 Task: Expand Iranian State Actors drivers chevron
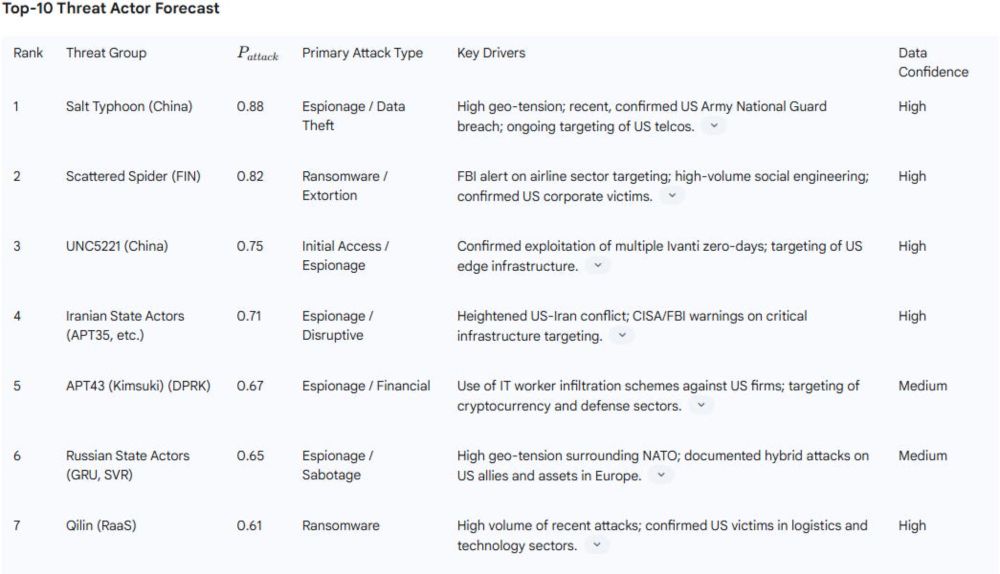[622, 335]
